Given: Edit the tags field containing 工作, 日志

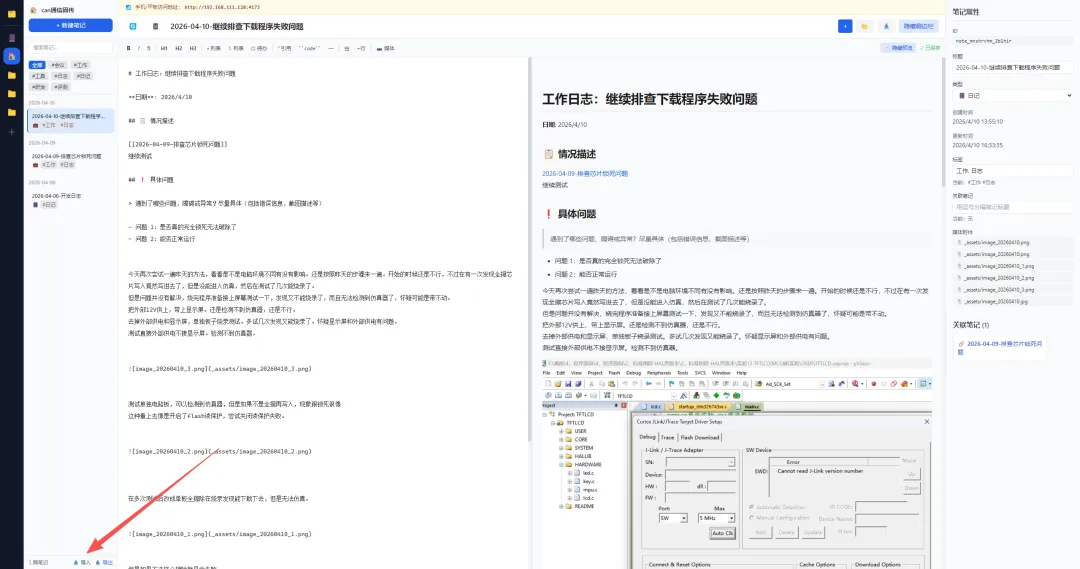Looking at the screenshot, I should tap(1012, 170).
